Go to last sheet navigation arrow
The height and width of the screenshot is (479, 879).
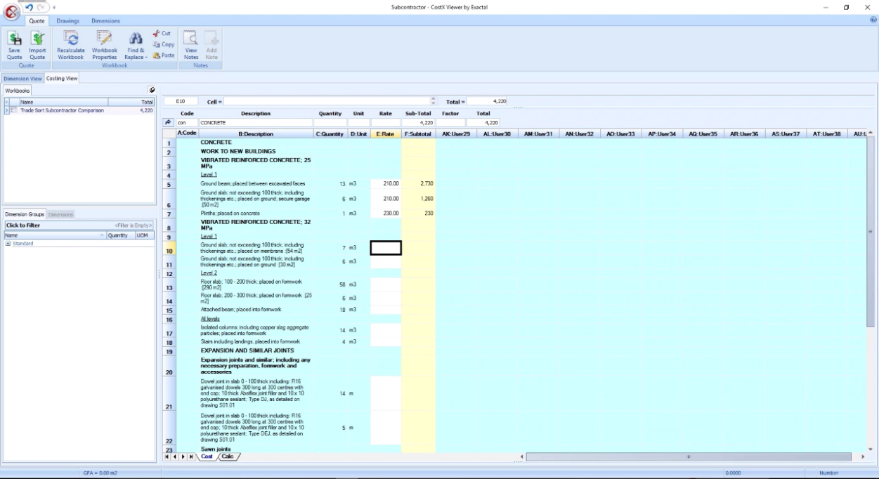tap(191, 457)
